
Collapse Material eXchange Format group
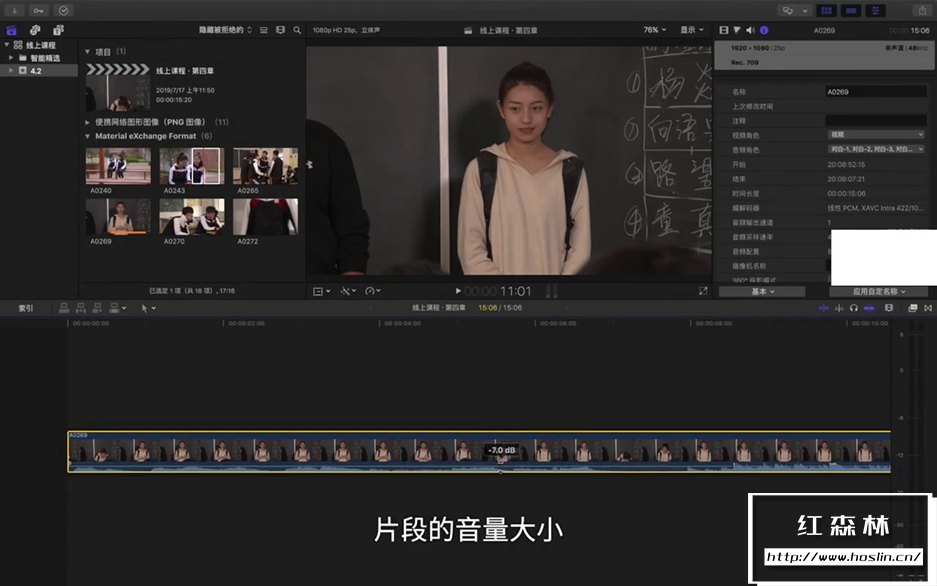pyautogui.click(x=87, y=136)
